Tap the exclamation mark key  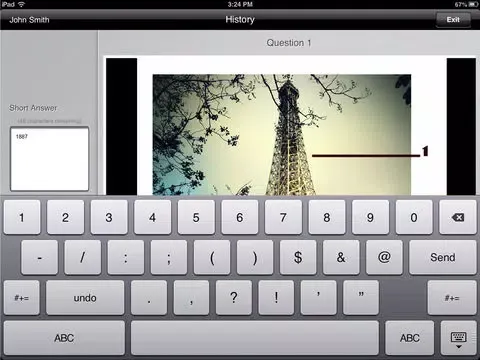point(276,298)
